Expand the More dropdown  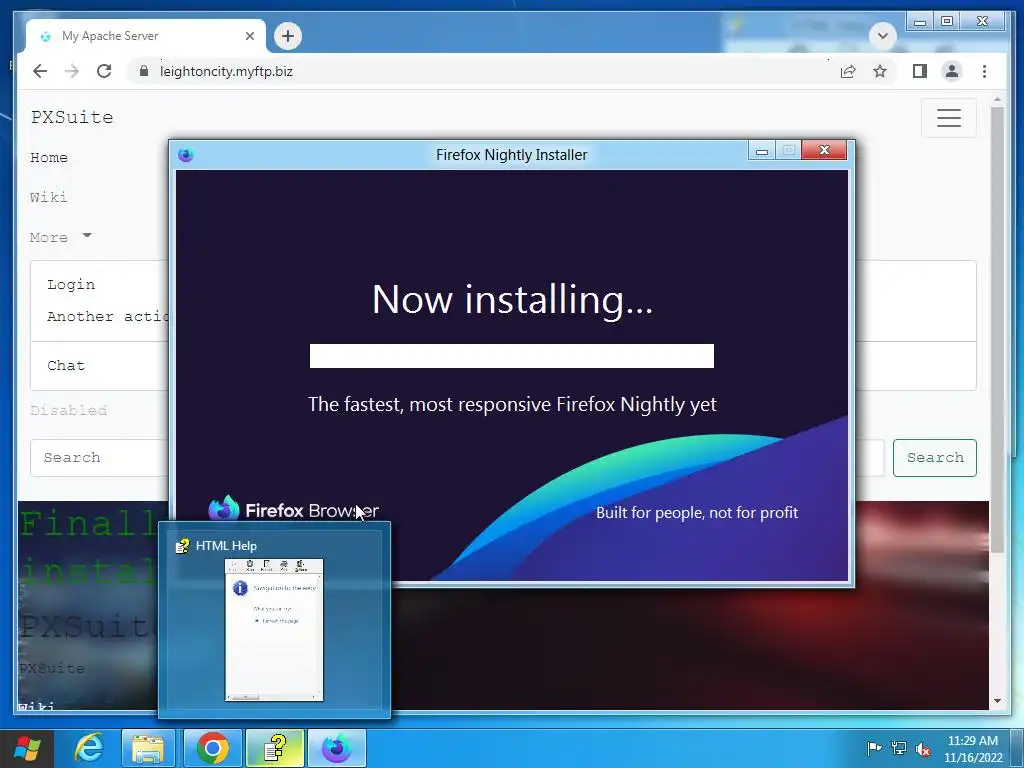(60, 237)
